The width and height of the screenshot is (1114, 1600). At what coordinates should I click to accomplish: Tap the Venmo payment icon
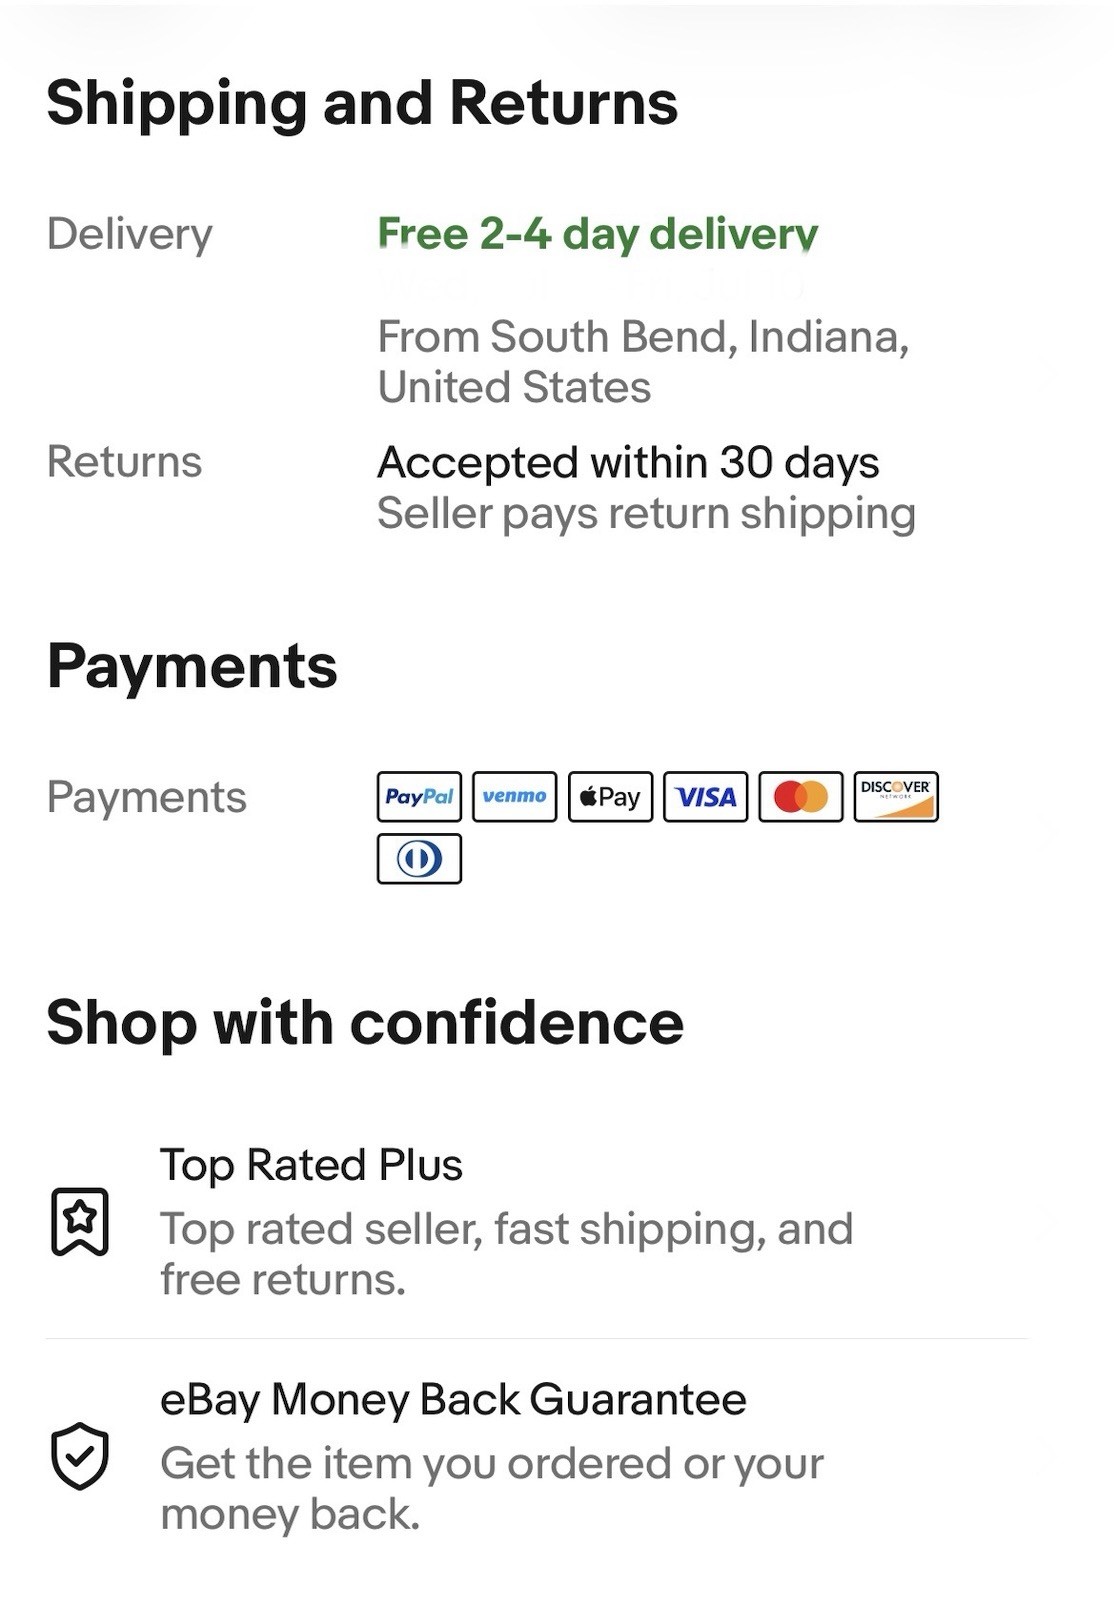514,796
